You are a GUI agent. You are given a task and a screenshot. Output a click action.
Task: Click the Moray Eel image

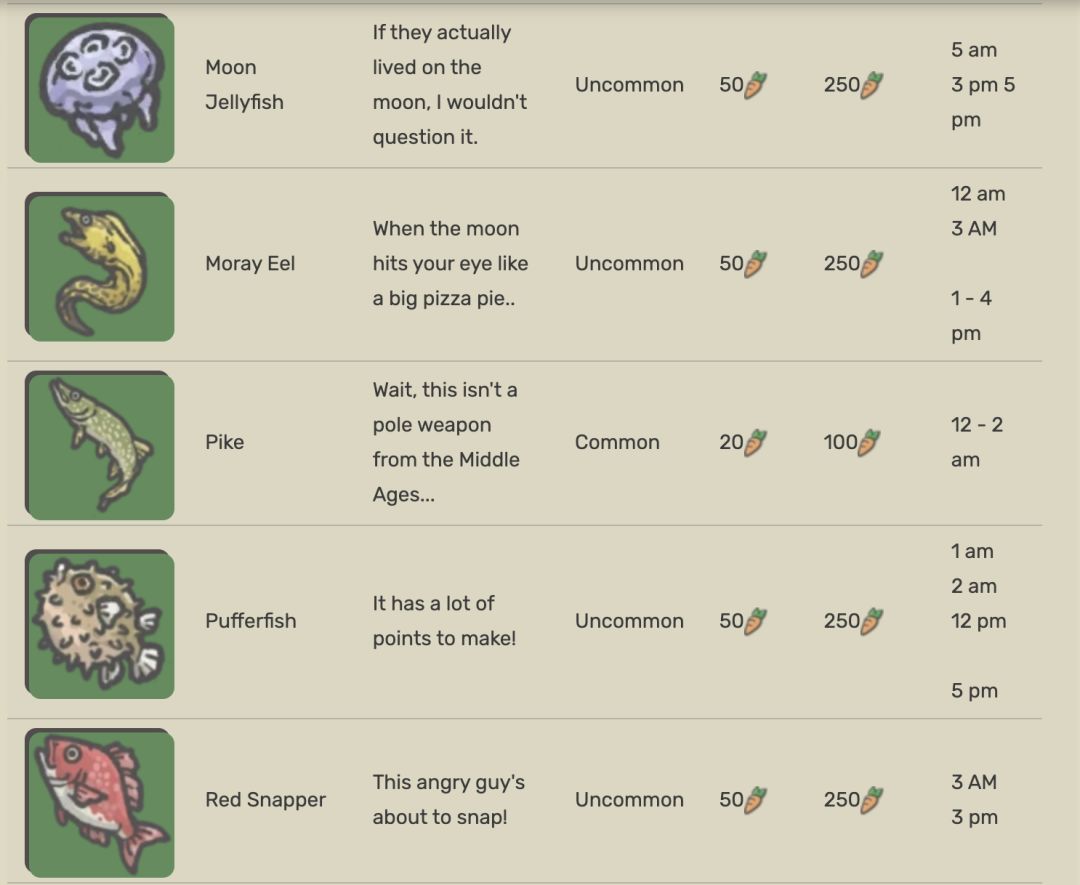click(99, 267)
